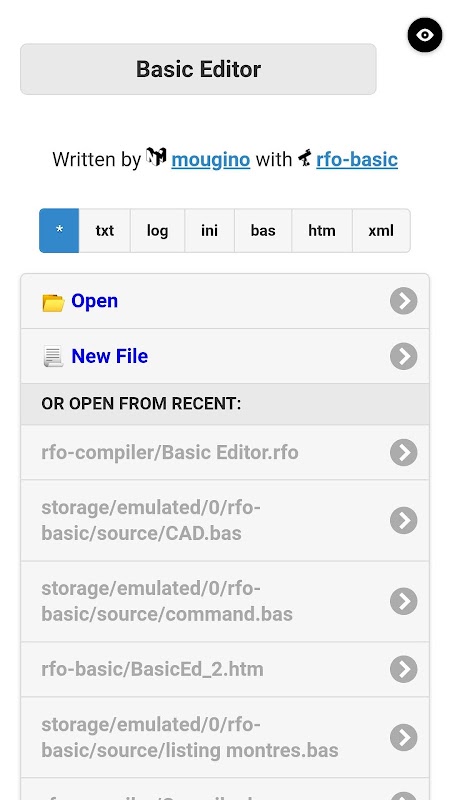Click the arrow beside Basic Editor.rfo

click(404, 453)
